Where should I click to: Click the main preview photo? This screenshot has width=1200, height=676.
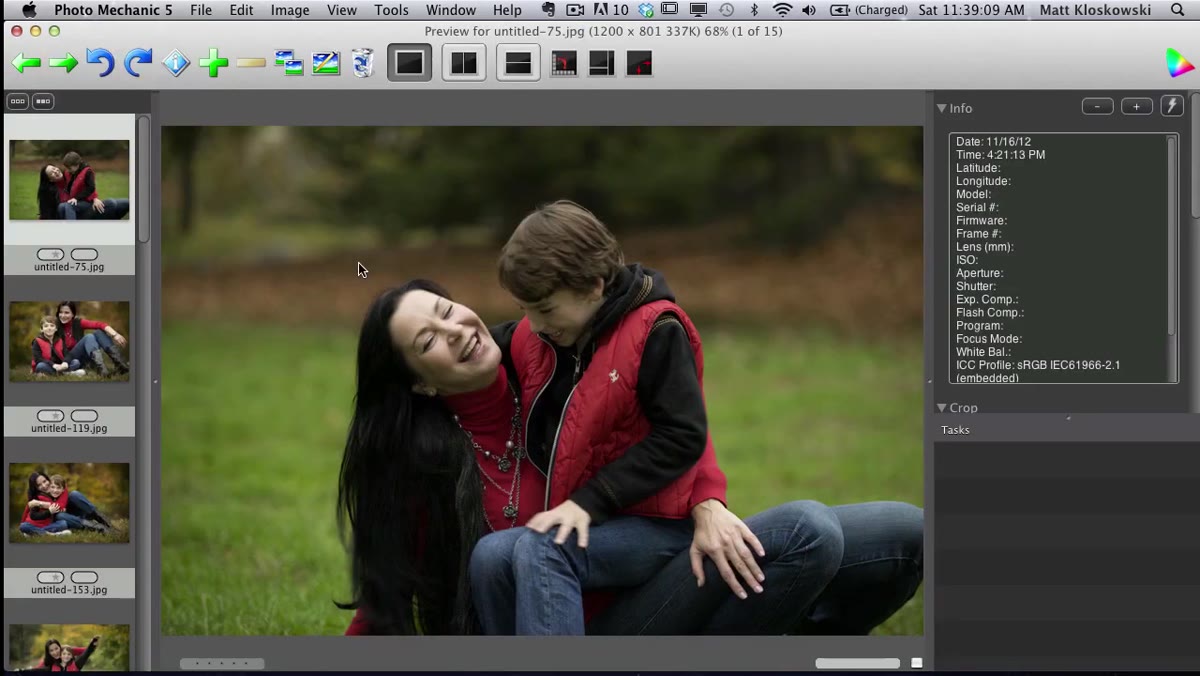click(x=542, y=380)
